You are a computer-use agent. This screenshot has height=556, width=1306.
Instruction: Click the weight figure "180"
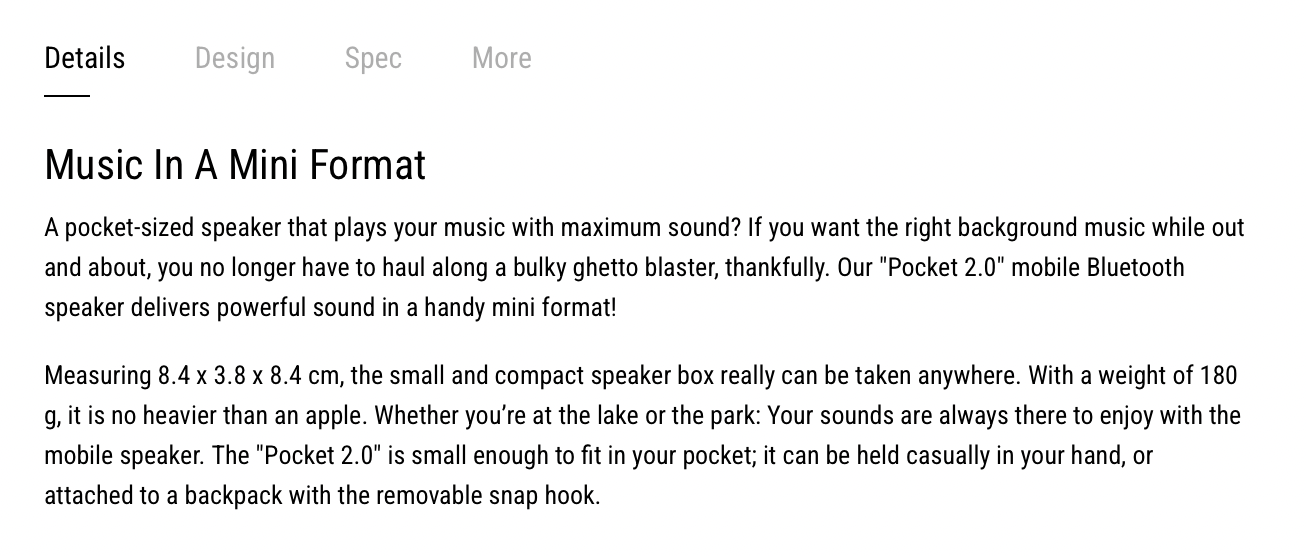pos(1218,376)
